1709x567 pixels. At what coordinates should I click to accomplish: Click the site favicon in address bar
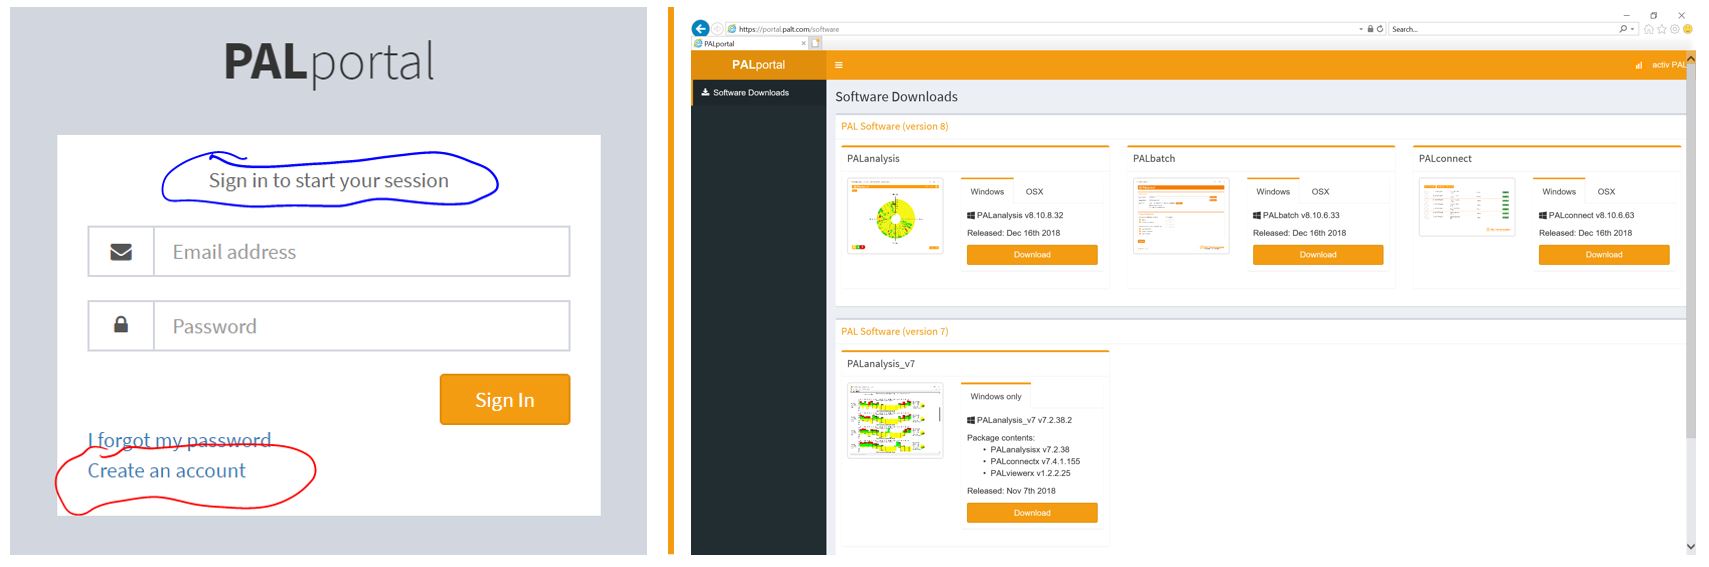(x=732, y=29)
